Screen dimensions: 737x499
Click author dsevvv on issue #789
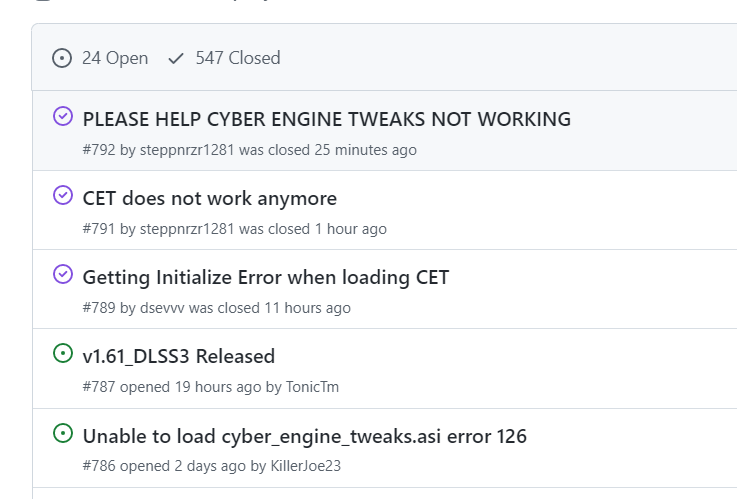point(162,308)
